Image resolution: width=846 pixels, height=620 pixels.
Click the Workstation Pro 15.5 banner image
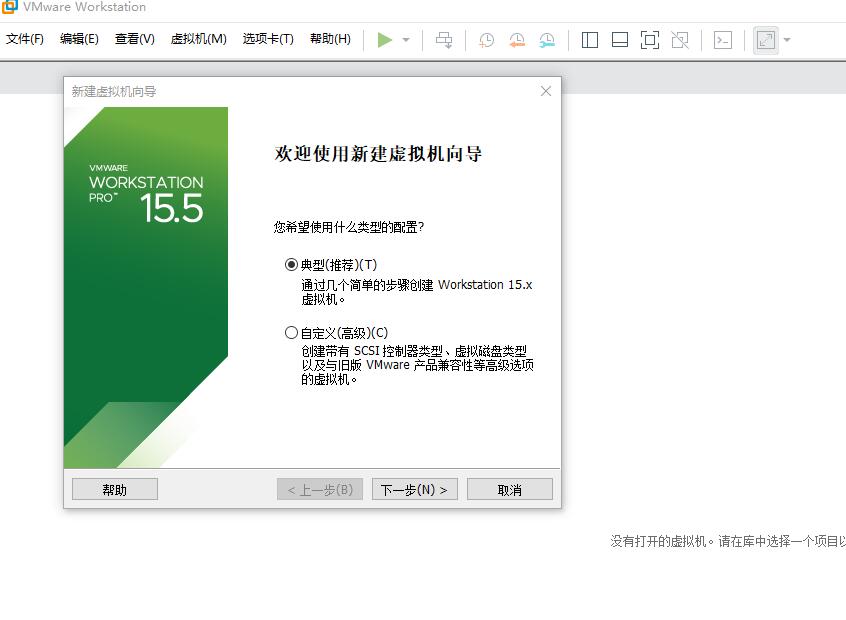pyautogui.click(x=146, y=288)
